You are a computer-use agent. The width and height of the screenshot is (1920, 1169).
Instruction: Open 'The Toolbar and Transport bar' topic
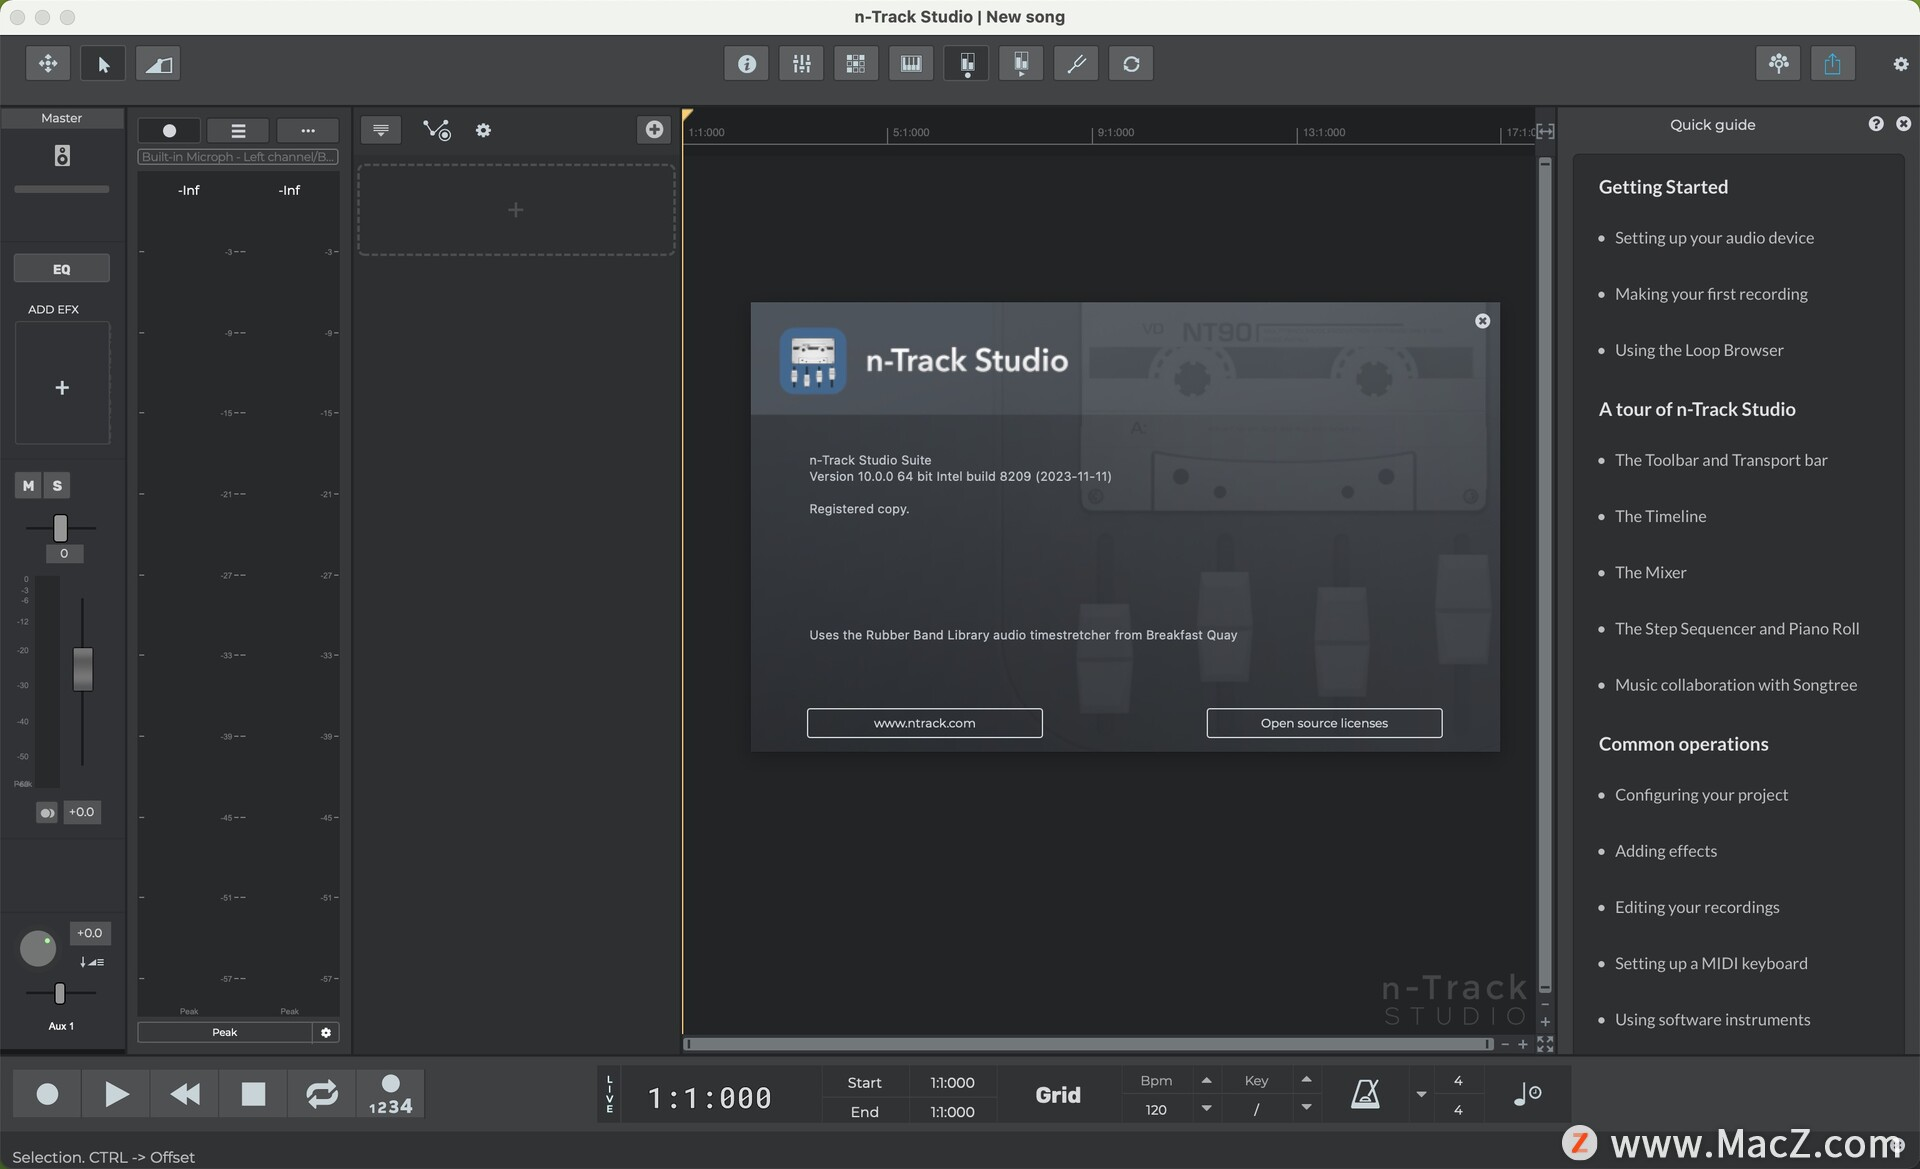(1721, 460)
